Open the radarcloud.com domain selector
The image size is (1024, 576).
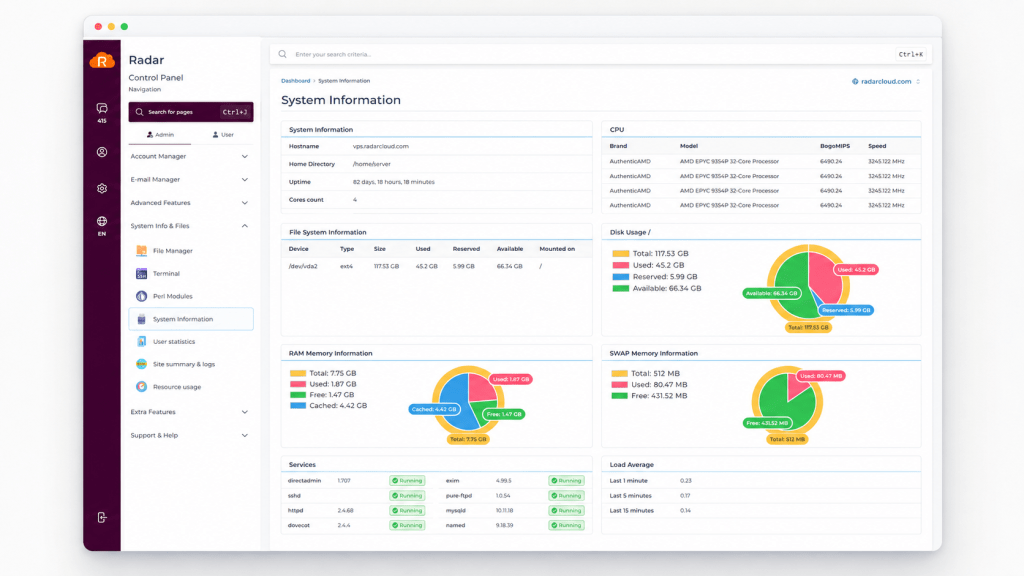coord(886,82)
